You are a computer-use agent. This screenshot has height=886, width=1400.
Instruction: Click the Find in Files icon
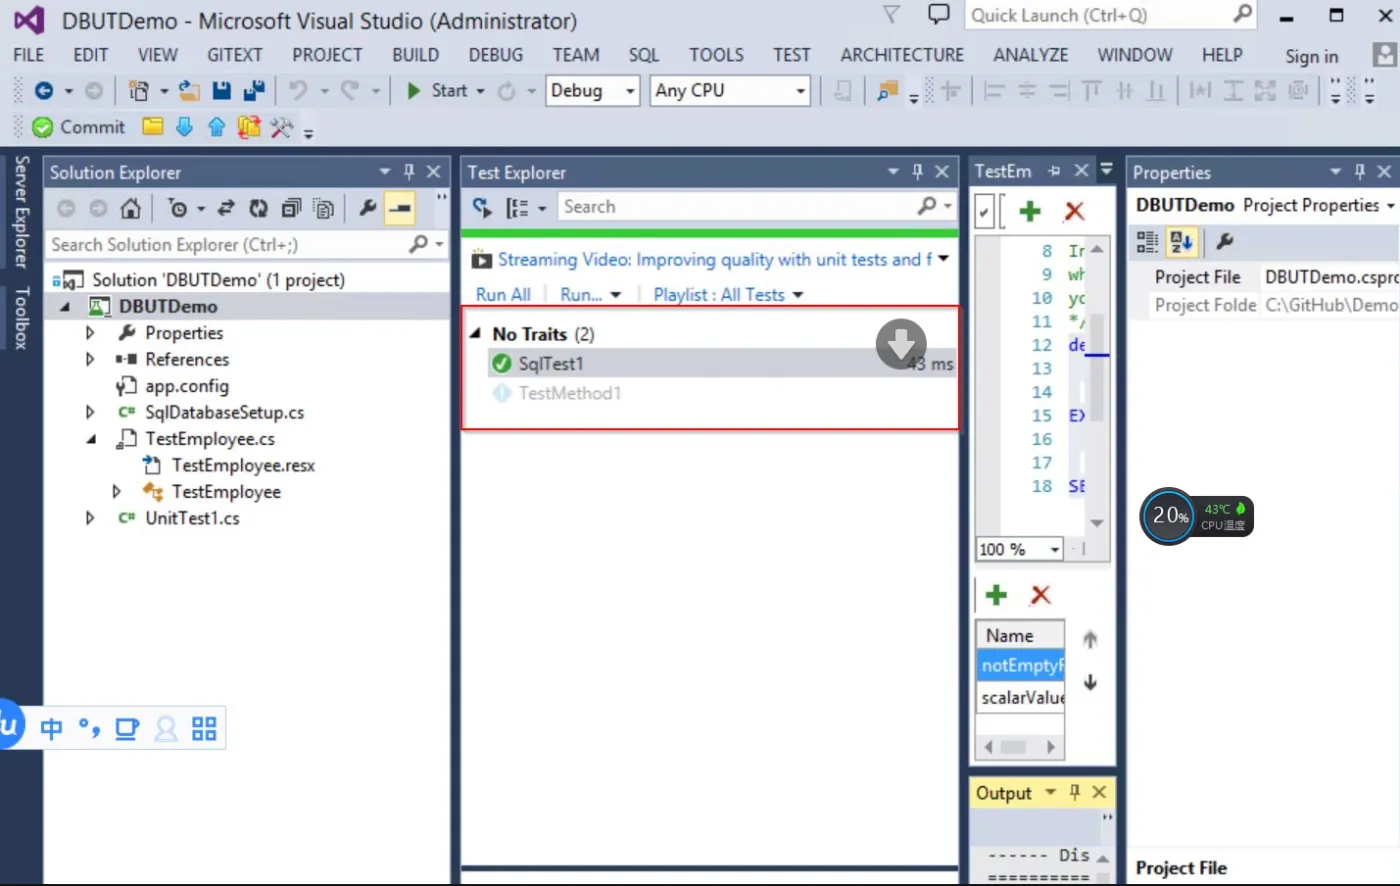coord(887,91)
